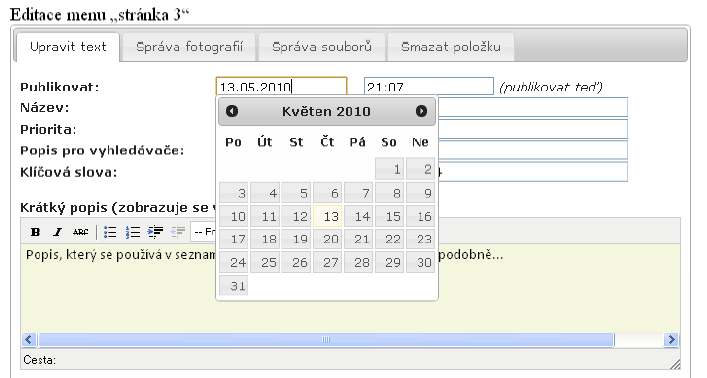Screen dimensions: 707x378
Task: Select day 31 in calendar
Action: coord(234,285)
